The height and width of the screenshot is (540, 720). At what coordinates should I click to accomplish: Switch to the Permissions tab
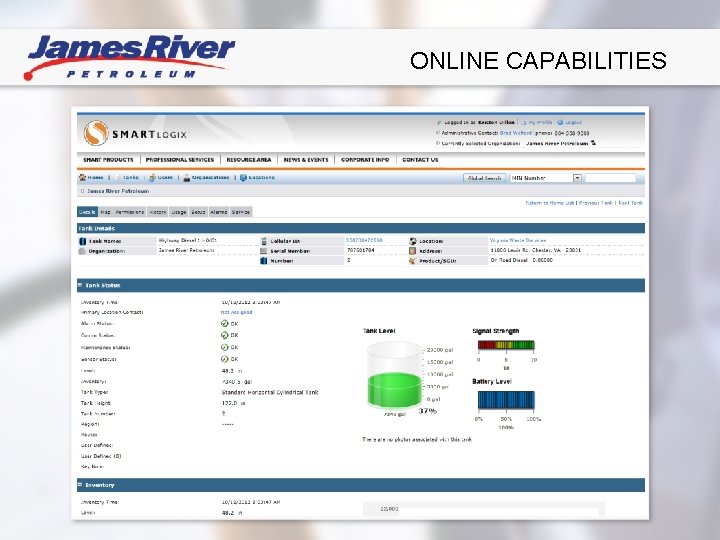point(129,212)
